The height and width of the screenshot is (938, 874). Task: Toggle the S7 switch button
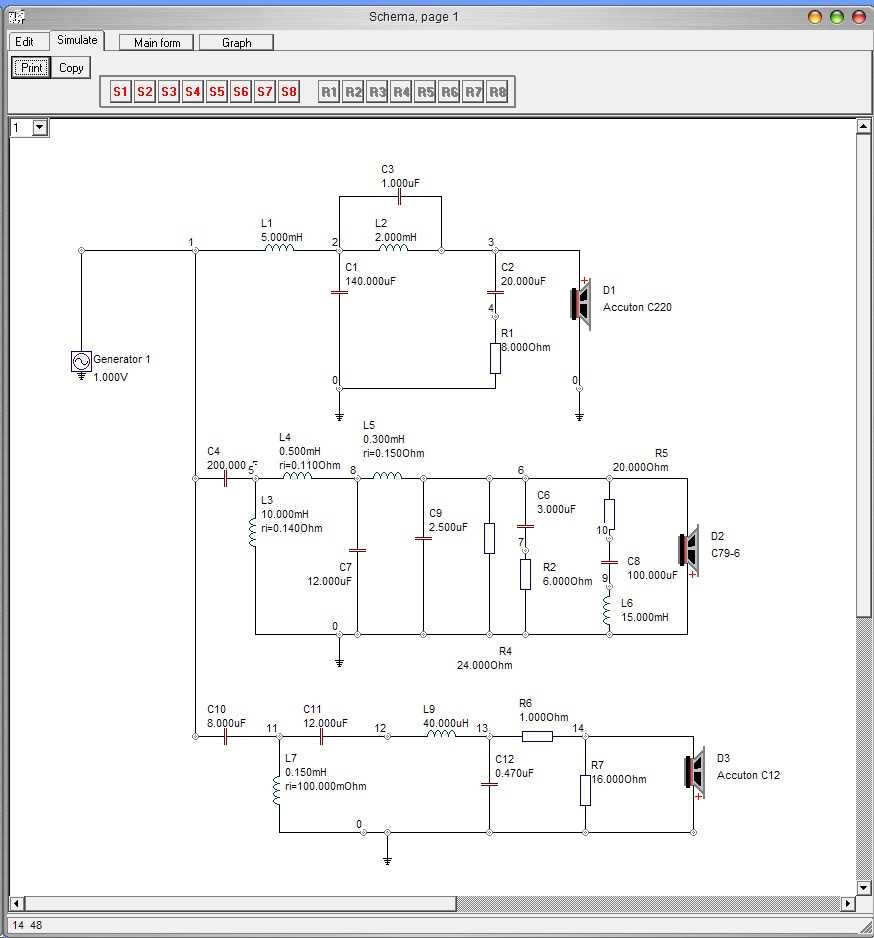click(x=264, y=92)
